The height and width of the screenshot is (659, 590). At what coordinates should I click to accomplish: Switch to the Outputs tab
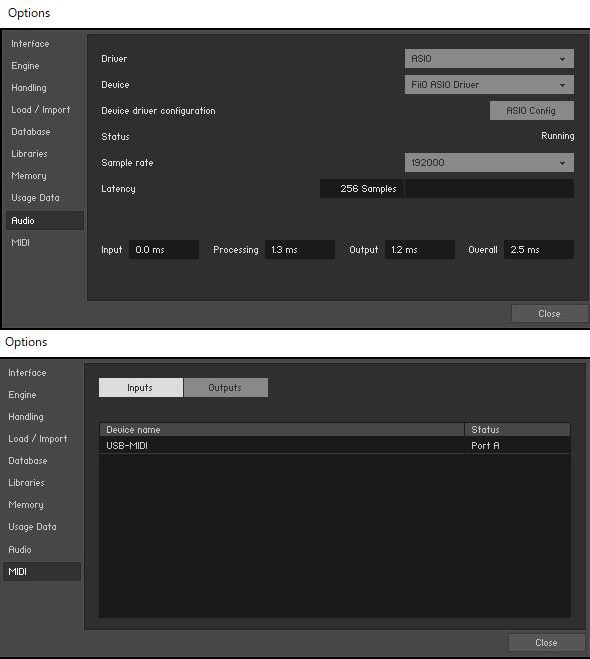point(226,387)
